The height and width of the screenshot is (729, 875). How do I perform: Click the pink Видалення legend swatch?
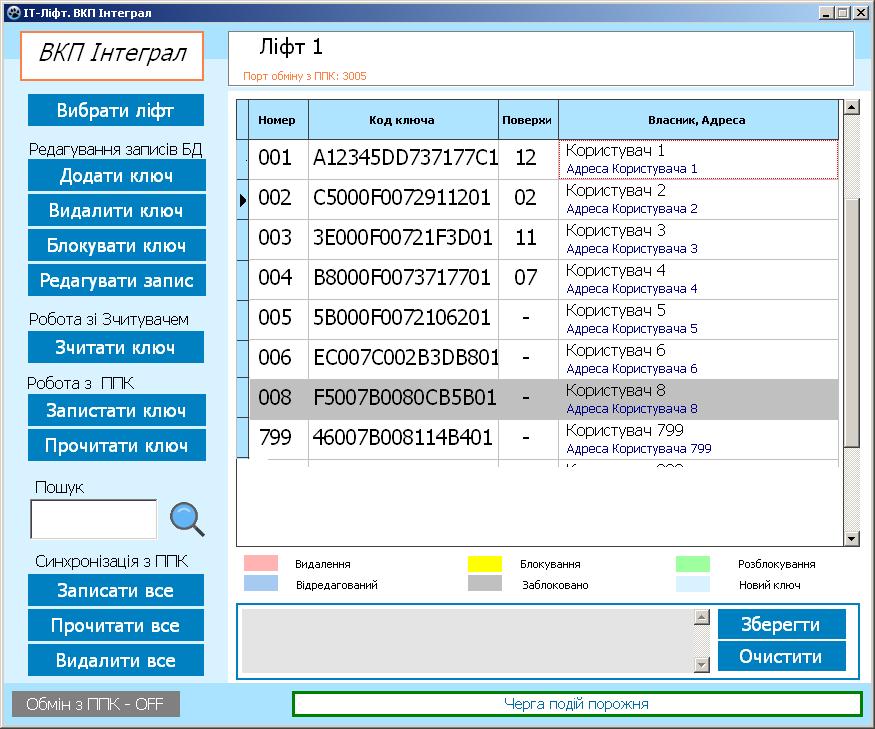pos(261,563)
